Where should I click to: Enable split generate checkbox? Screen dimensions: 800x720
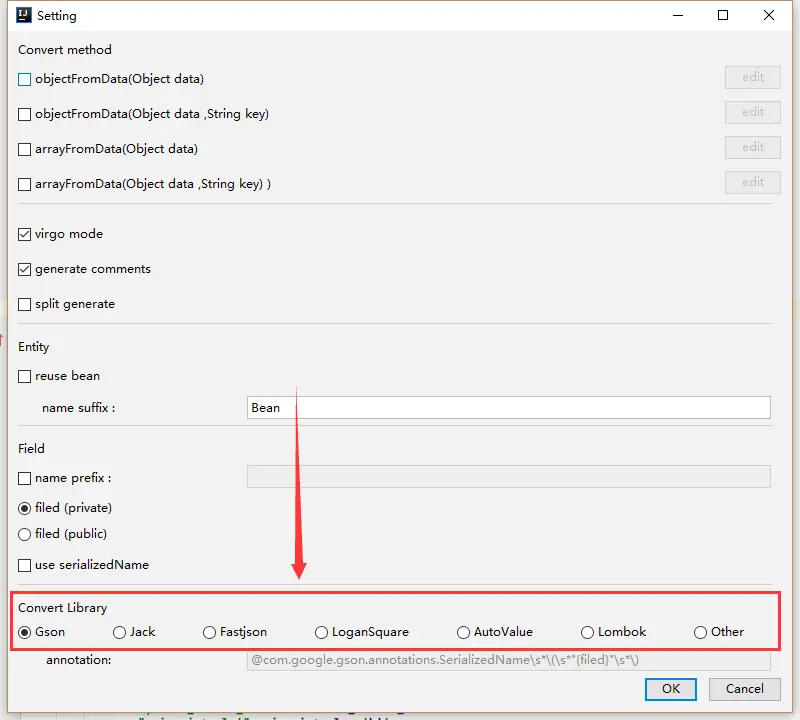point(24,305)
